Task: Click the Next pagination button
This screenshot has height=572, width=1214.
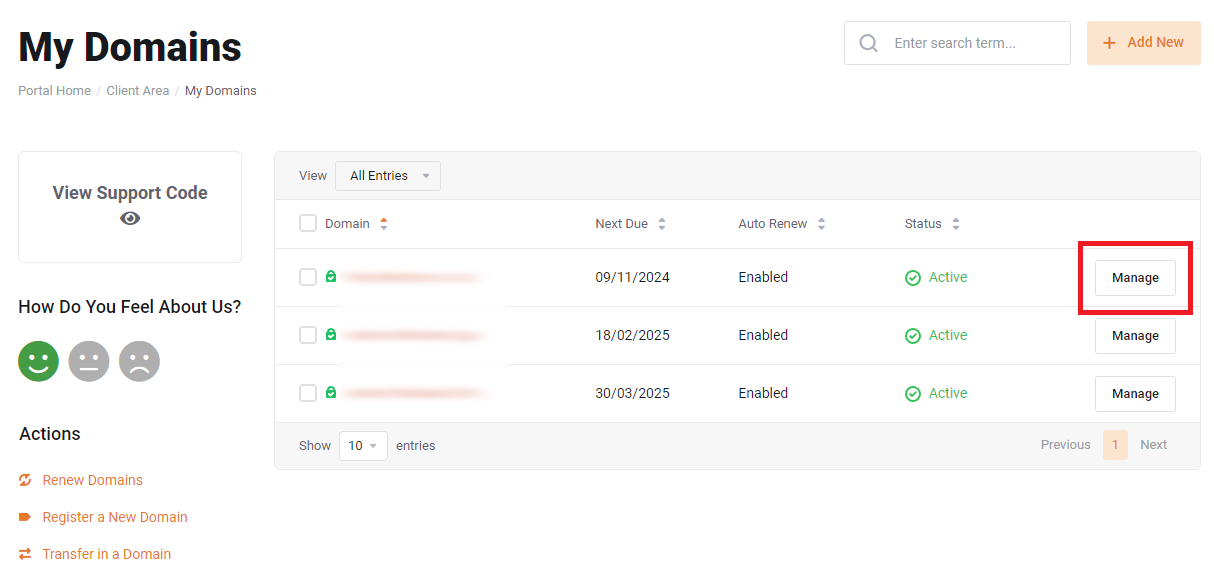Action: coord(1153,445)
